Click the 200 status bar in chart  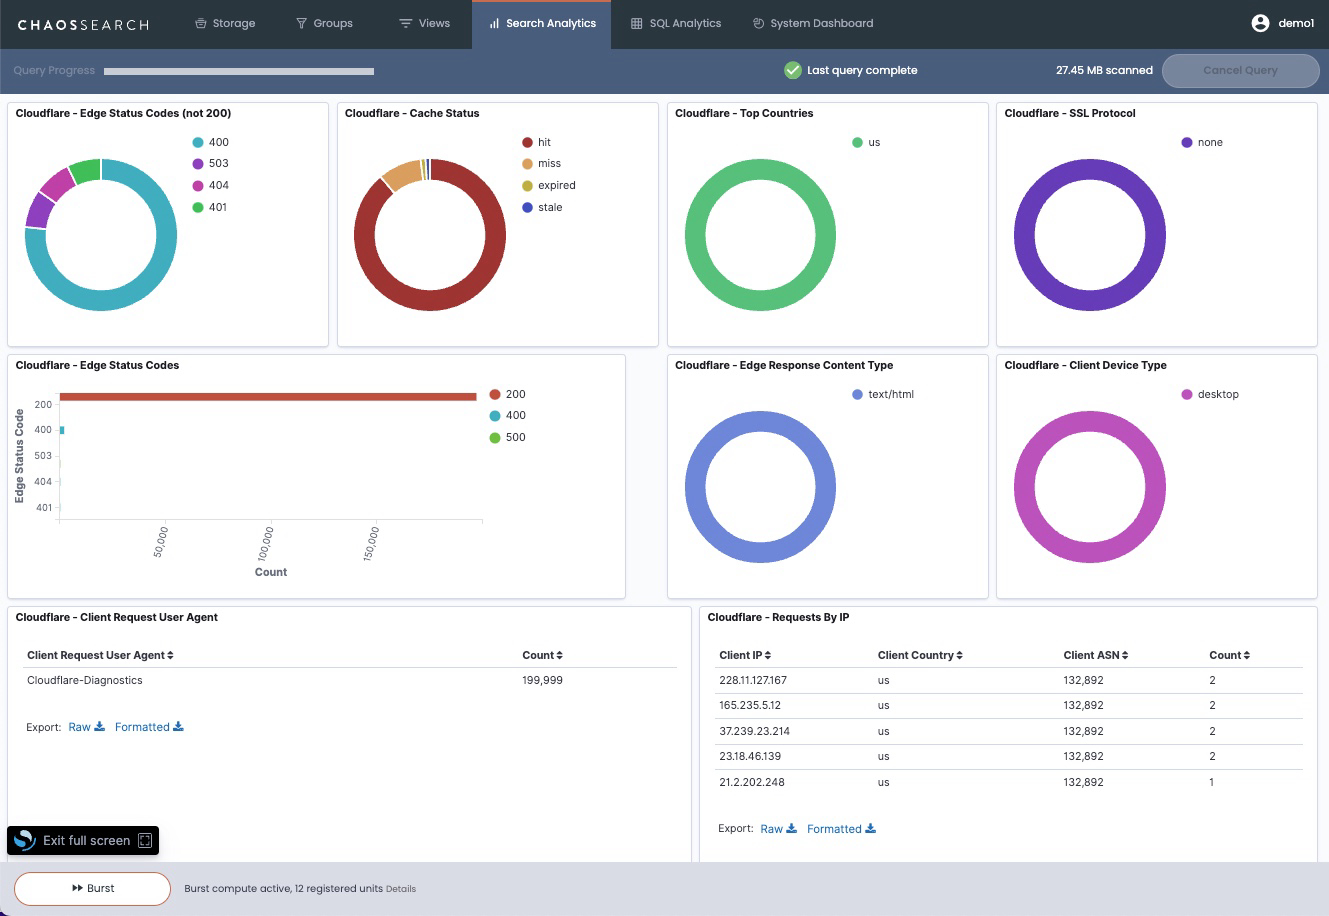[268, 397]
